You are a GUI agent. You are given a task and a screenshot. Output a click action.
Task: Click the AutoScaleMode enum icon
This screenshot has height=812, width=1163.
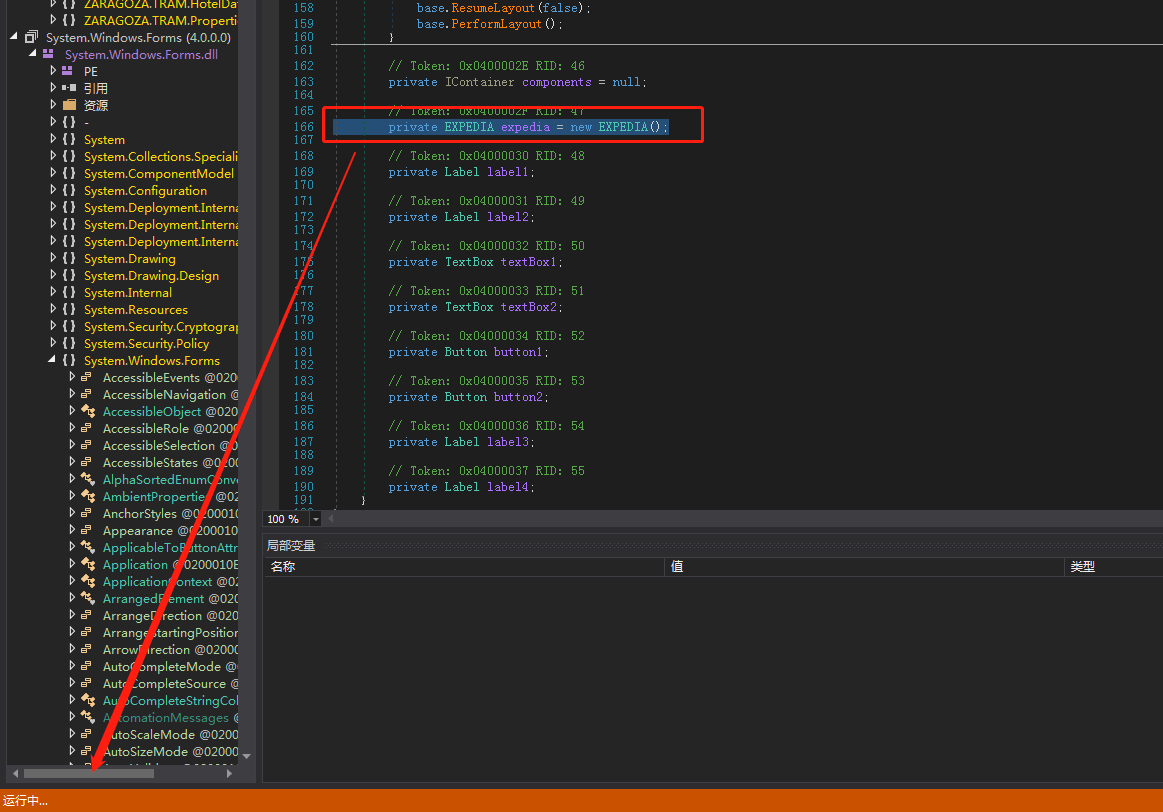(87, 734)
